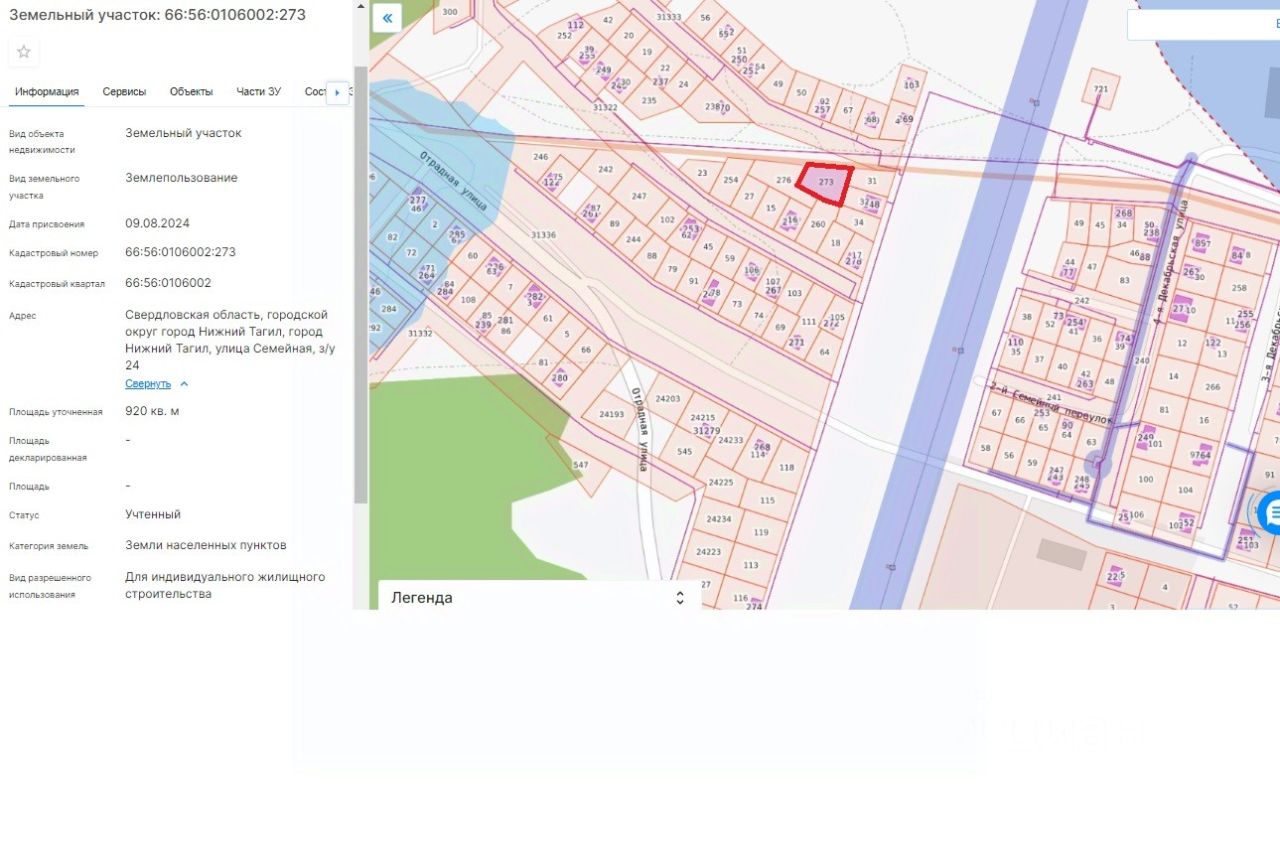The width and height of the screenshot is (1280, 854).
Task: Click parcel 547 near the green area
Action: coord(580,465)
